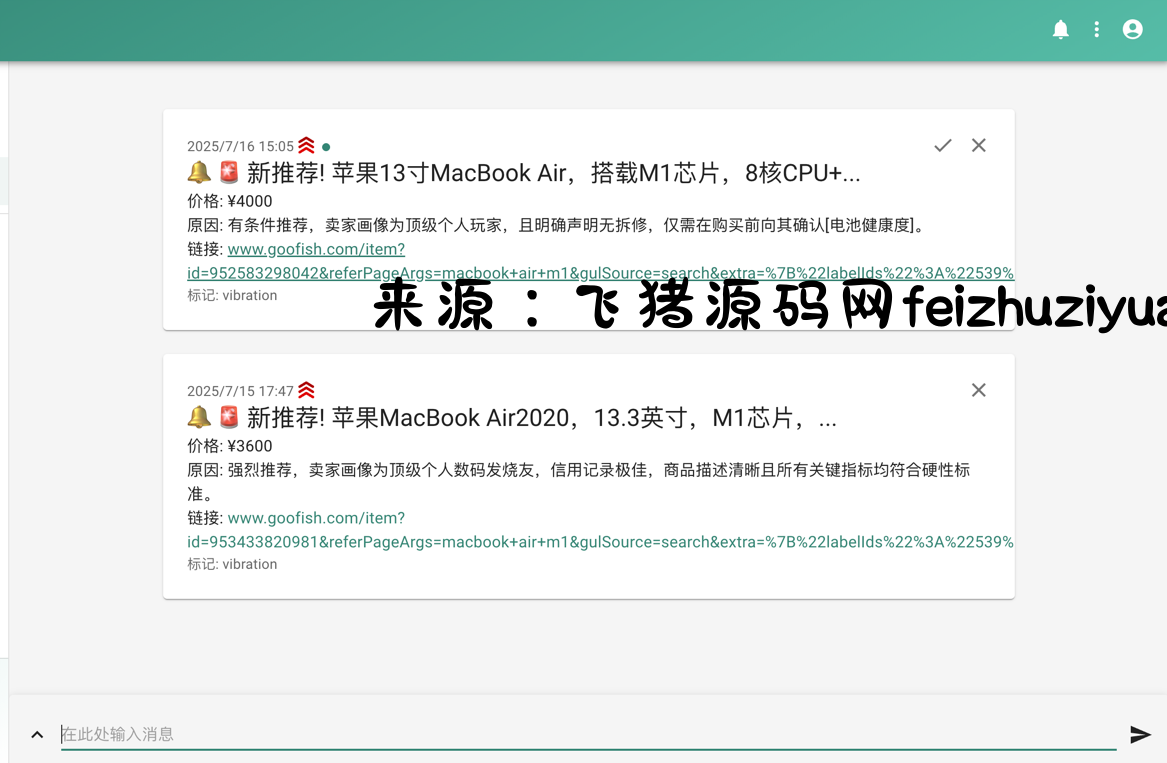Expand publish options chevron beside message field
This screenshot has width=1167, height=763.
point(37,735)
